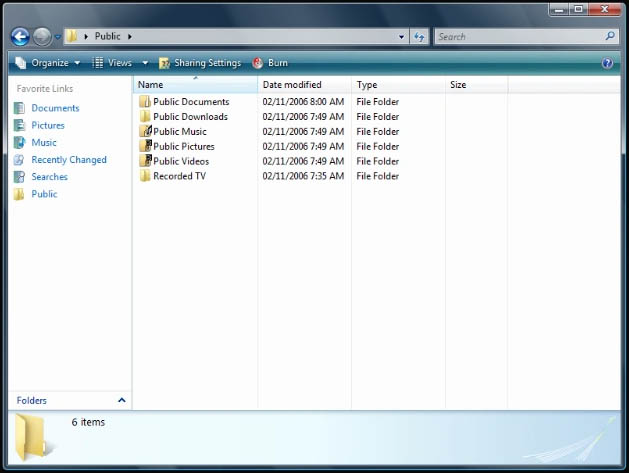Open Documents in Favorite Links
Viewport: 629px width, 473px height.
click(x=55, y=108)
